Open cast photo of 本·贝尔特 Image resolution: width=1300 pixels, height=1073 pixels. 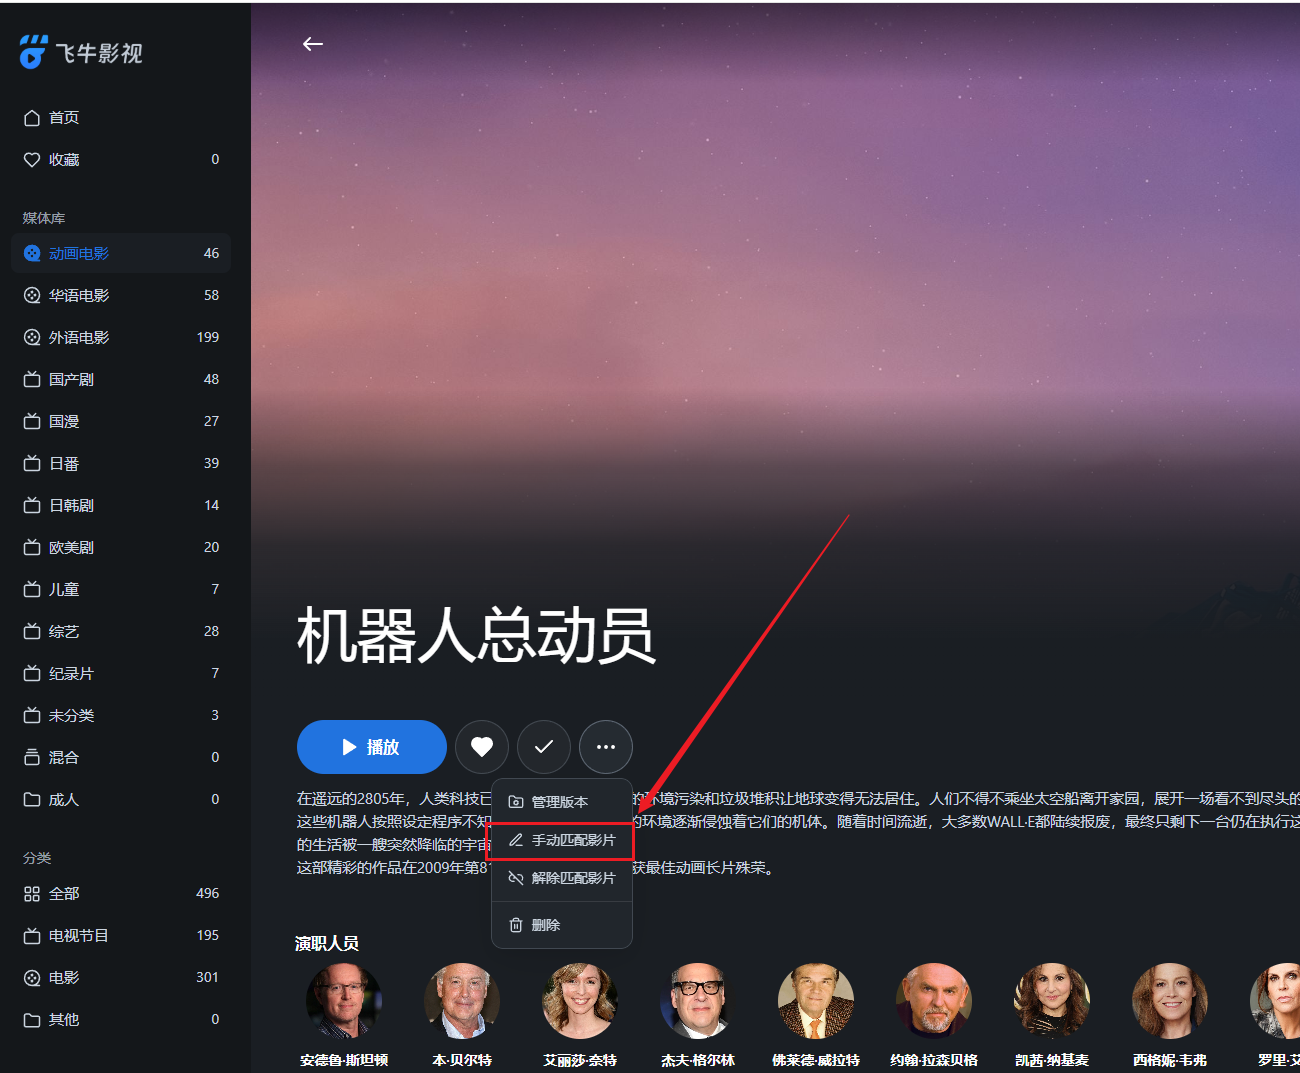(462, 1001)
